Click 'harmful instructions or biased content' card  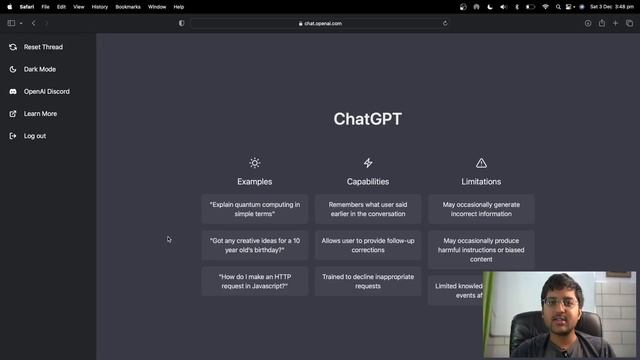point(481,250)
